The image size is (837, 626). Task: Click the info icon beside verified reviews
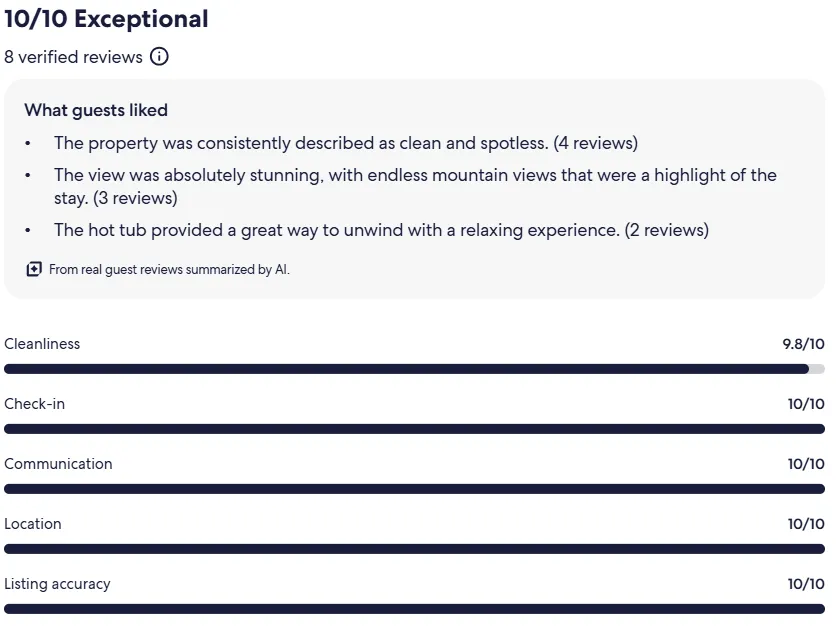pos(159,57)
